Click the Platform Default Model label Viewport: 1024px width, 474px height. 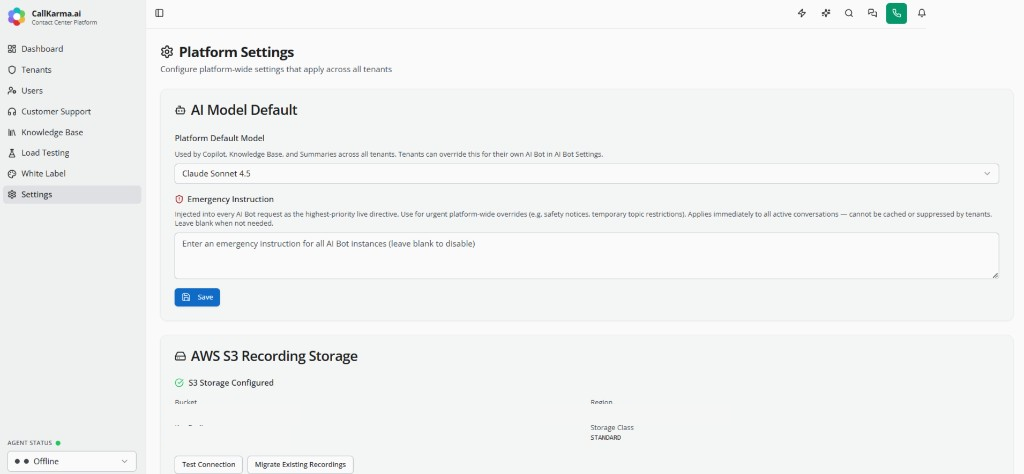coord(219,138)
